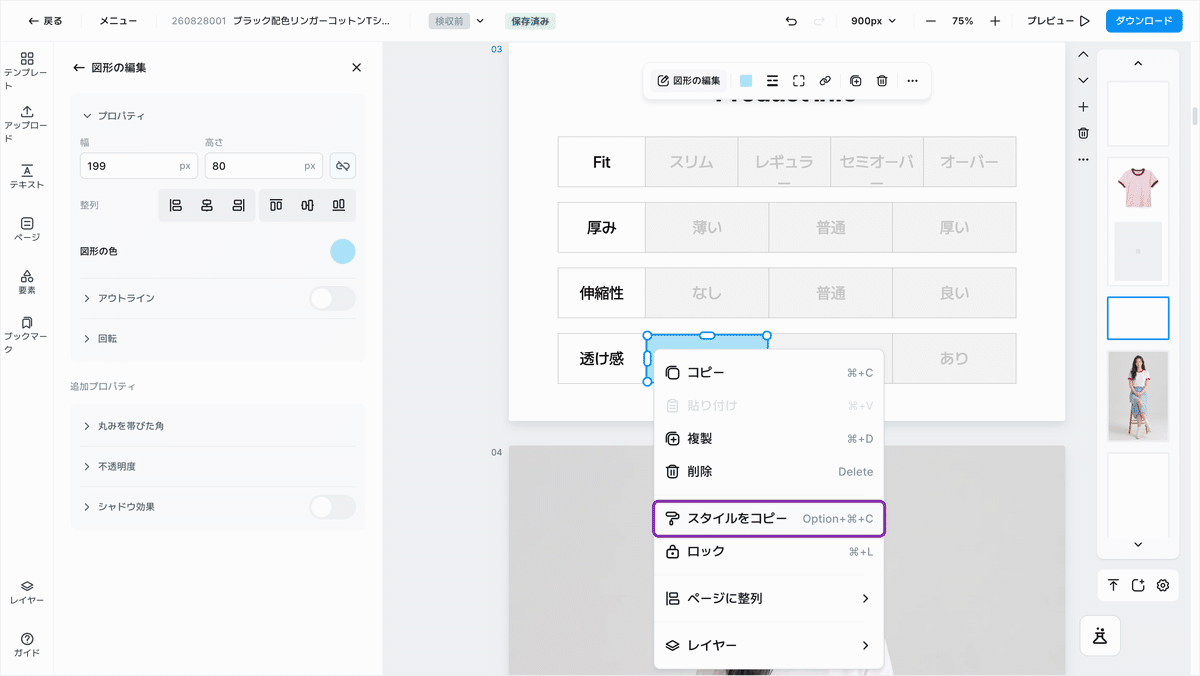Open the Page panel in sidebar

click(27, 230)
